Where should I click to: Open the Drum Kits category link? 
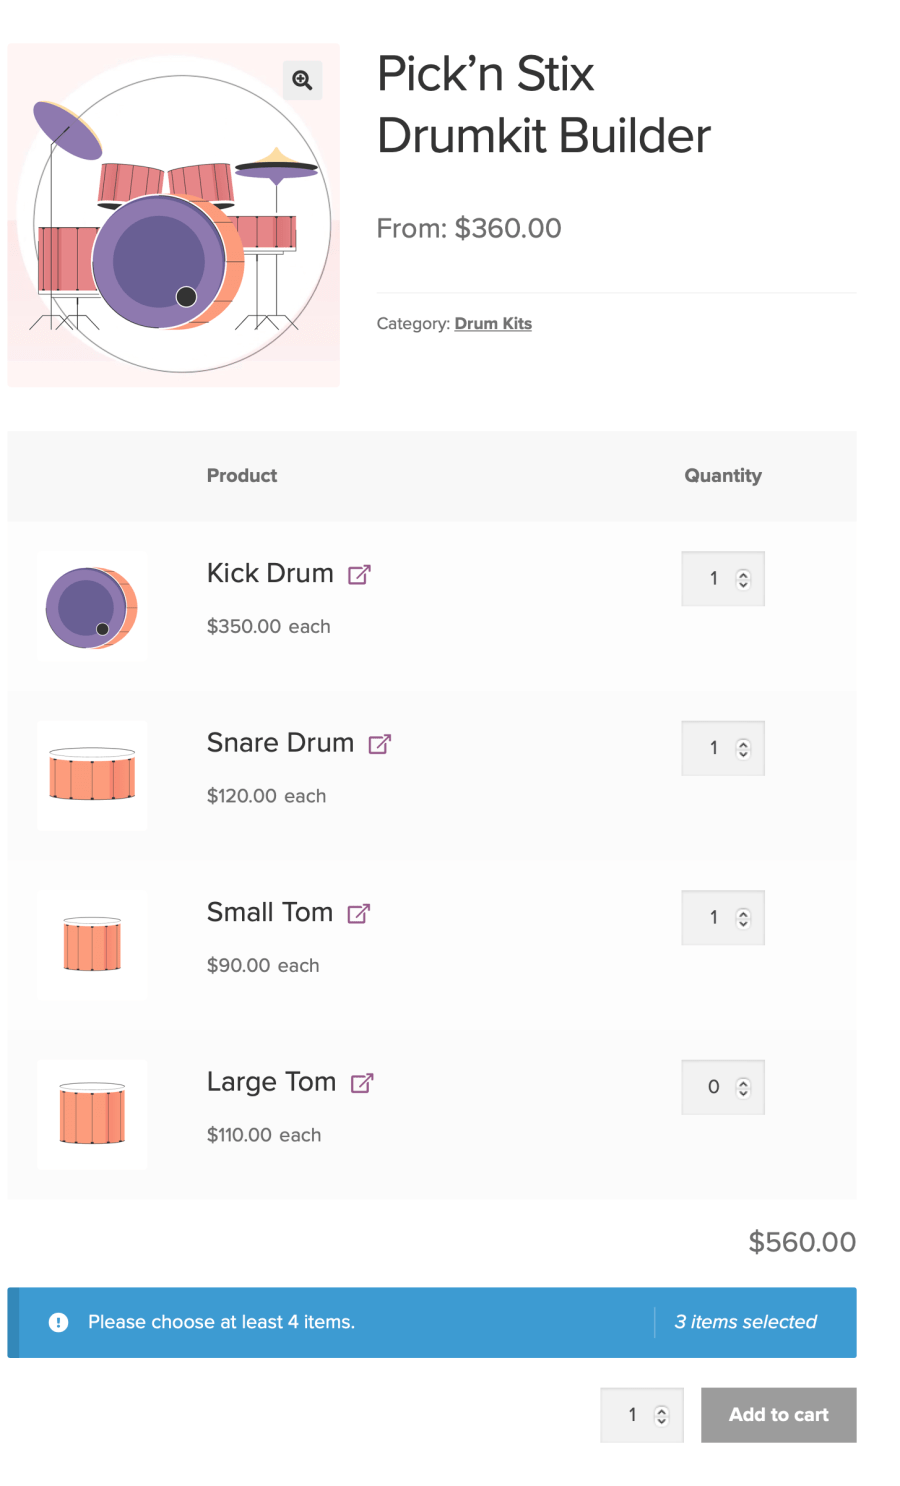tap(493, 323)
